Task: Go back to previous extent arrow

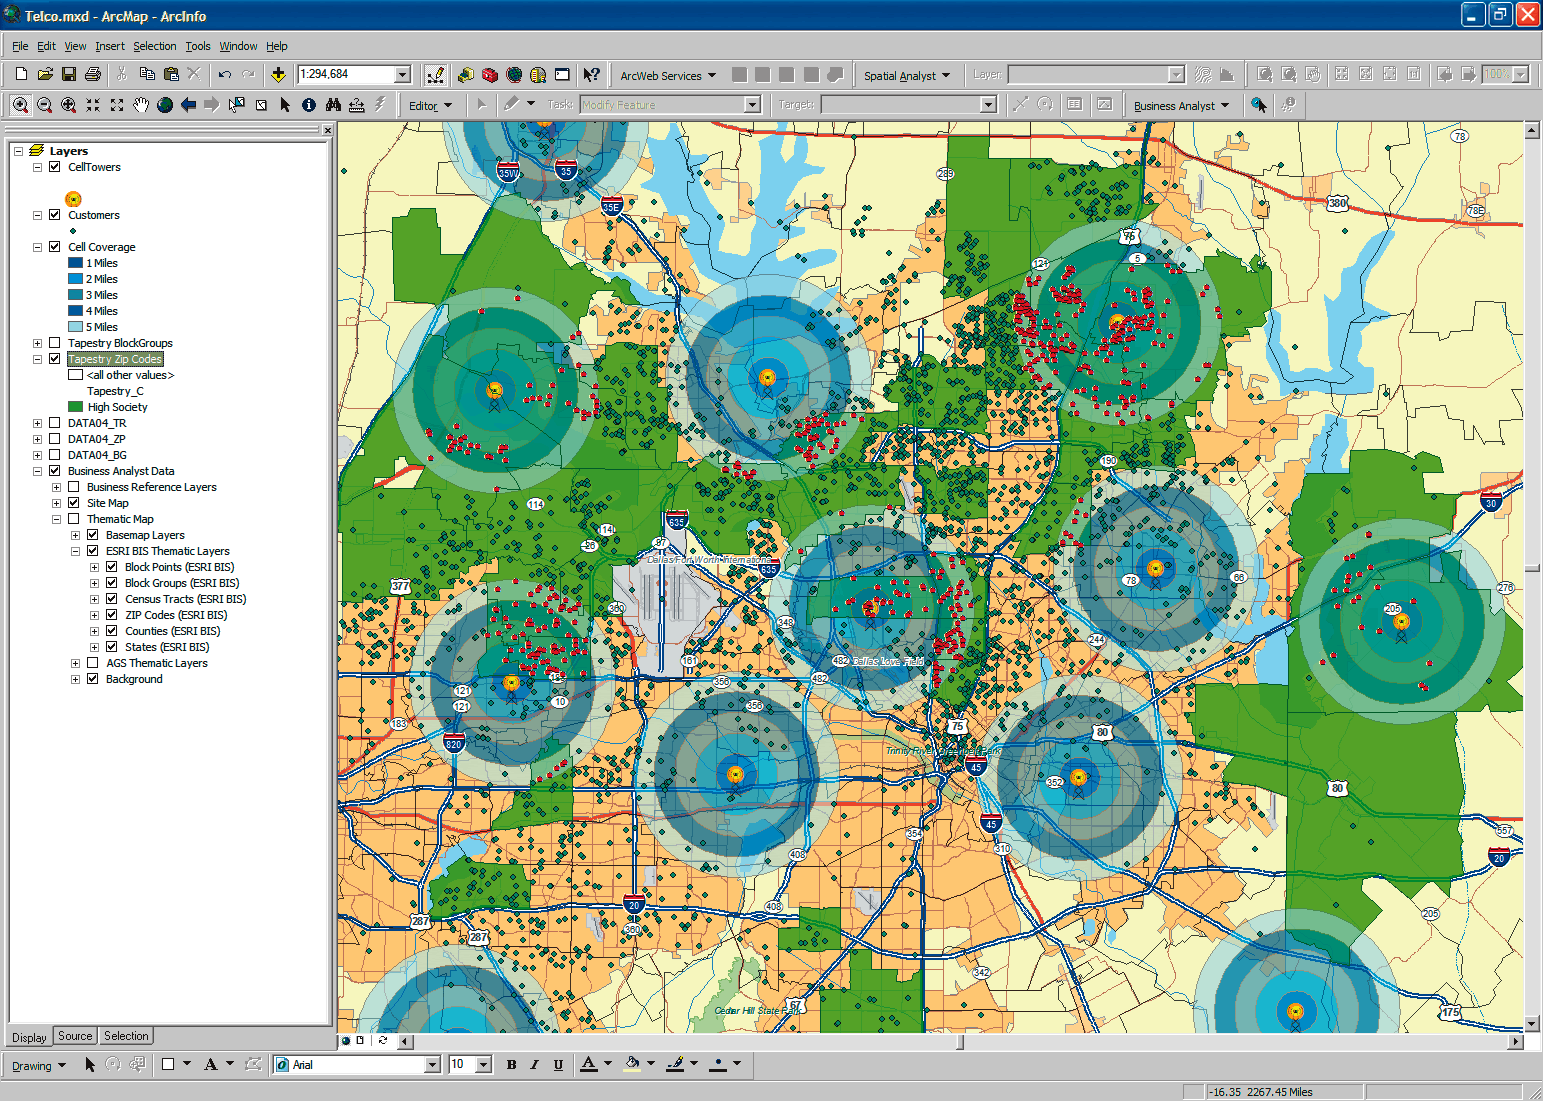Action: pos(189,105)
